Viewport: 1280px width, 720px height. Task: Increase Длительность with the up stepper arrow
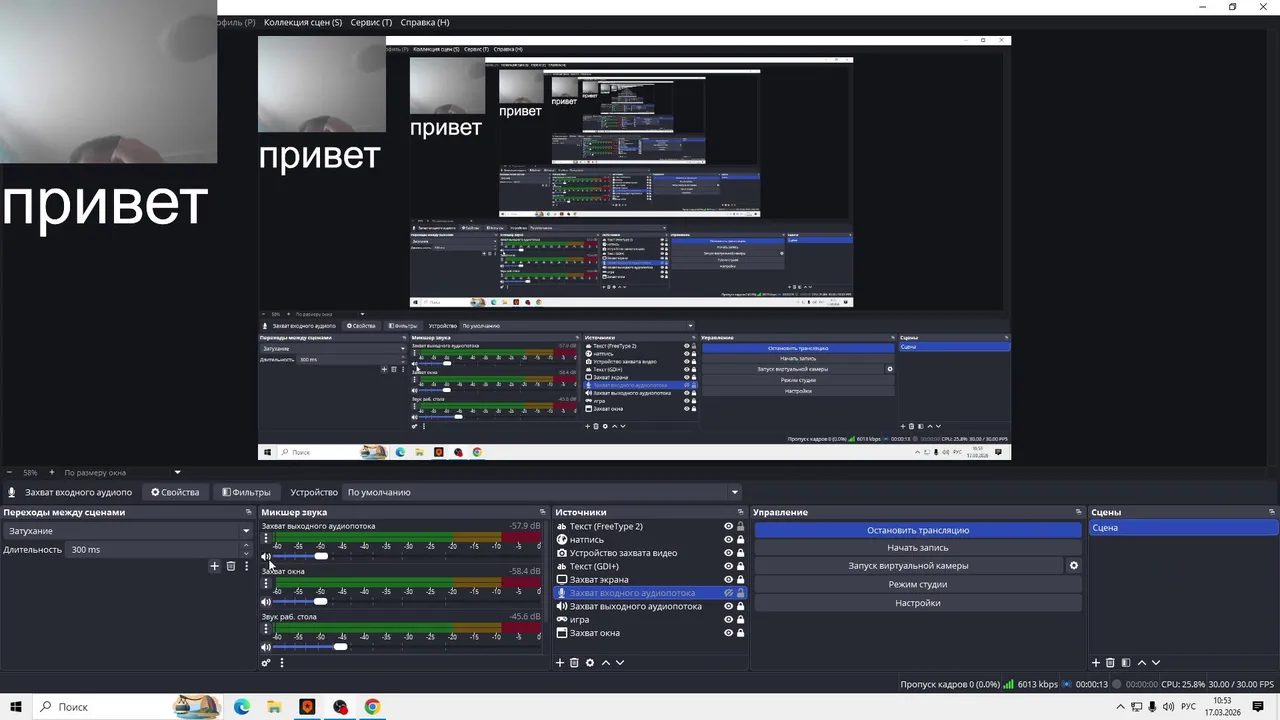pos(246,546)
